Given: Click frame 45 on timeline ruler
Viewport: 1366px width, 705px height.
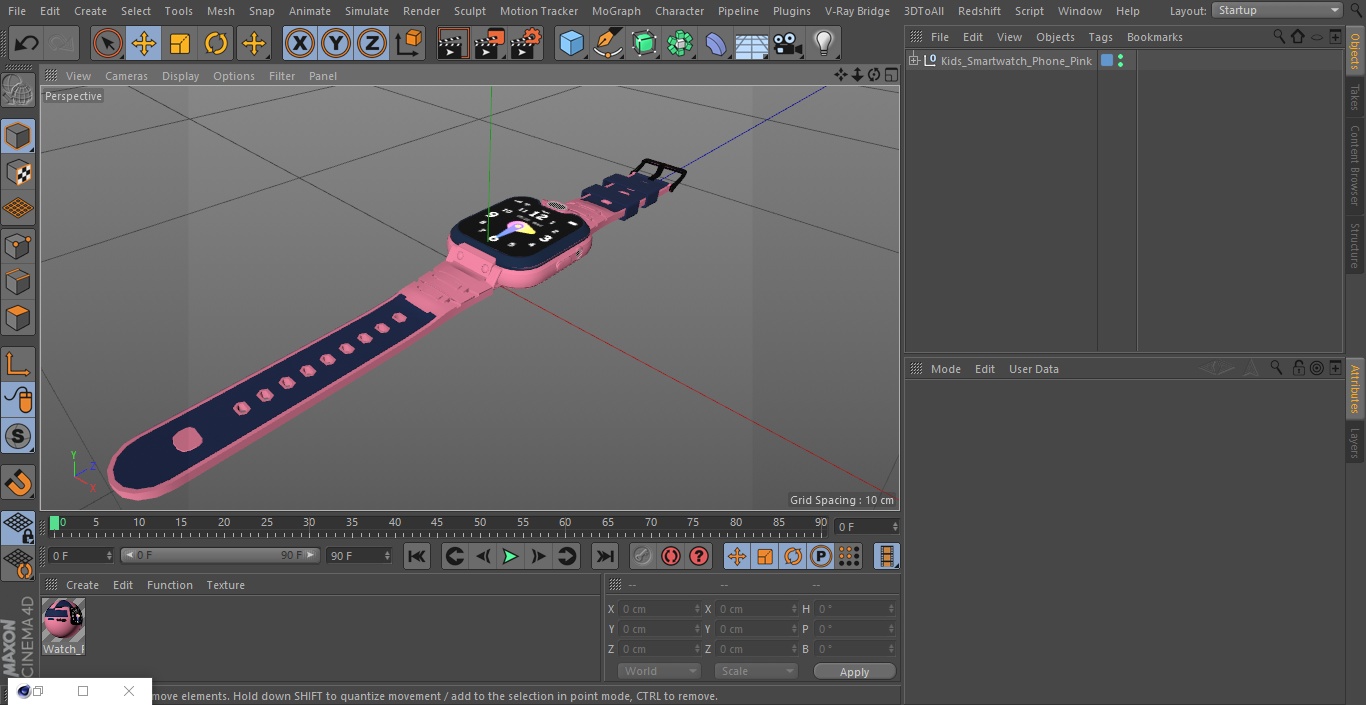Looking at the screenshot, I should (437, 523).
